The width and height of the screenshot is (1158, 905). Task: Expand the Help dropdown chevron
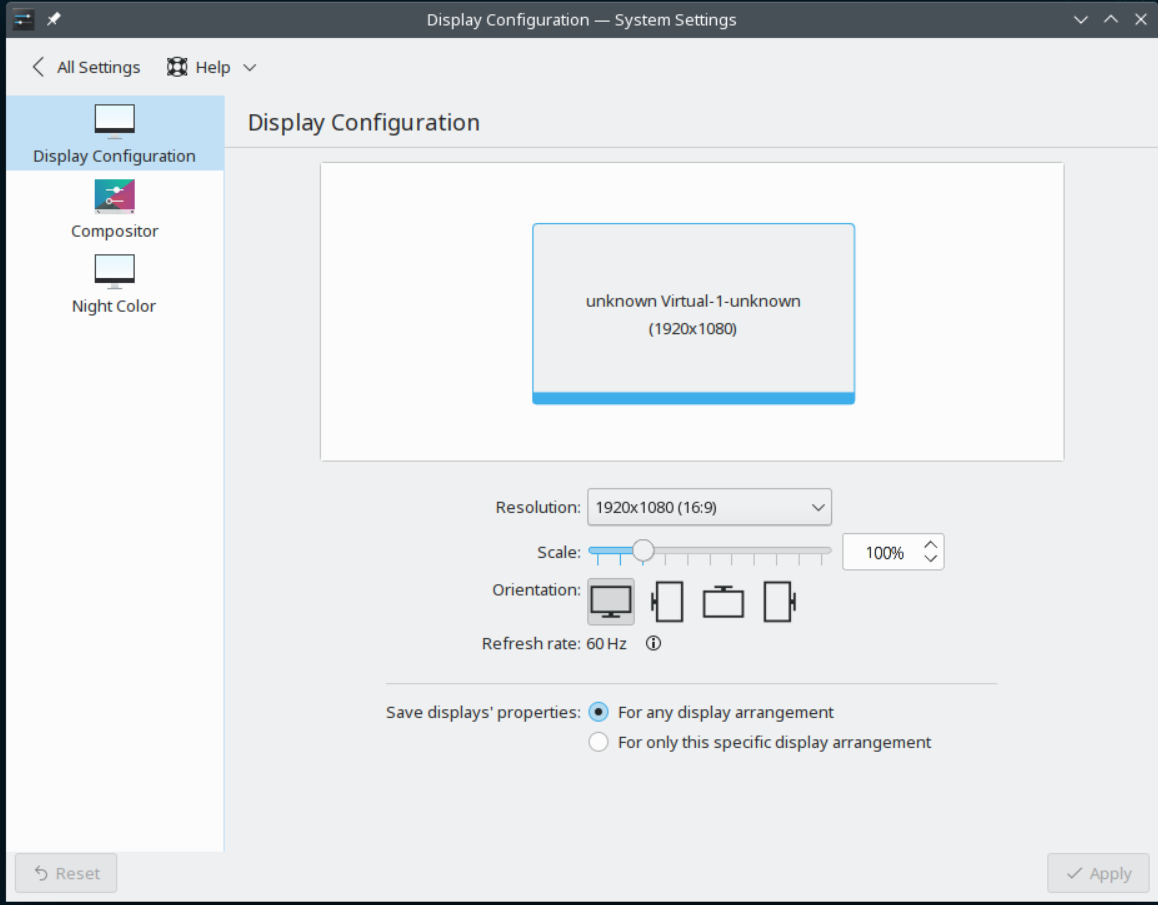point(250,67)
